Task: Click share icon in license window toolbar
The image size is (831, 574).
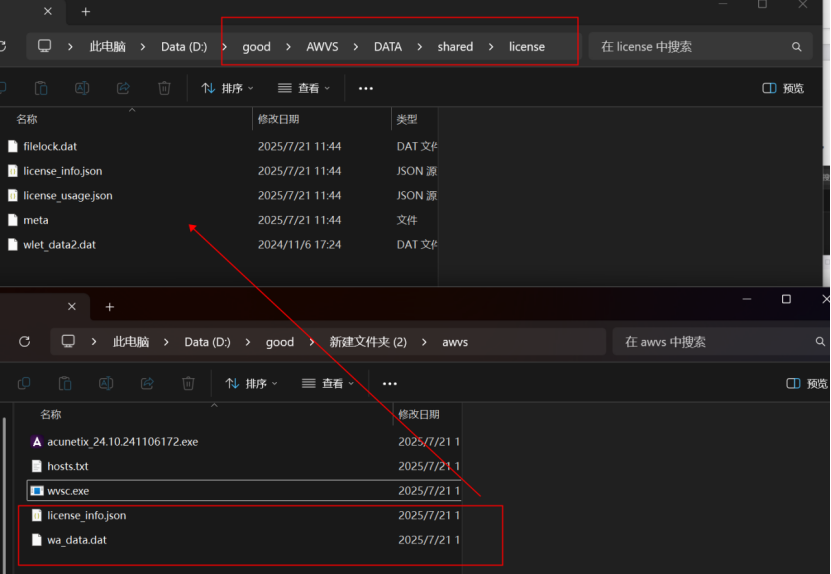Action: pos(123,88)
